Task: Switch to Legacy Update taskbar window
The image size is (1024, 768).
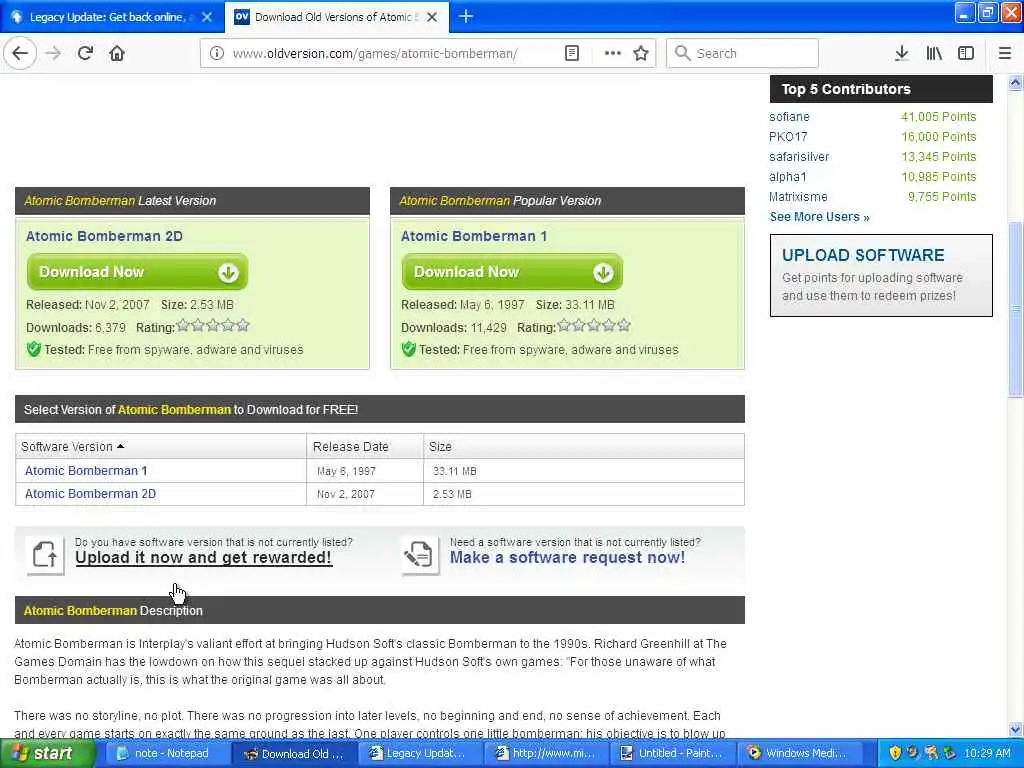Action: coord(421,753)
